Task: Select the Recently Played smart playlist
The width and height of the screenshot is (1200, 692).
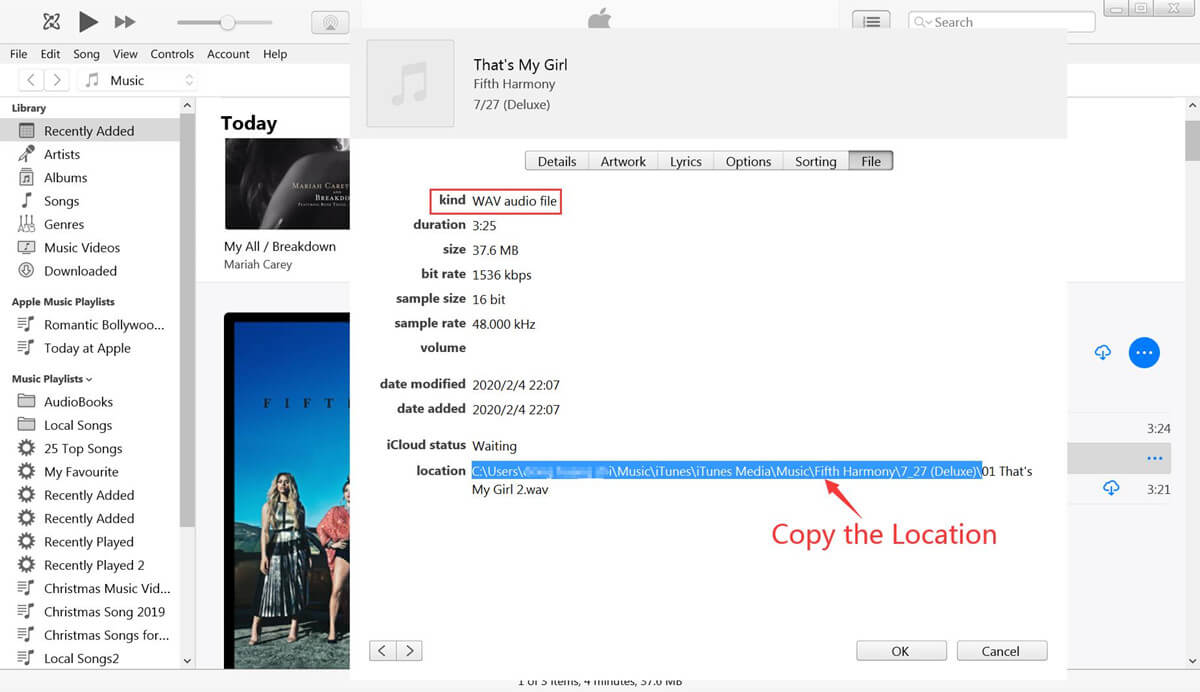Action: pyautogui.click(x=89, y=542)
